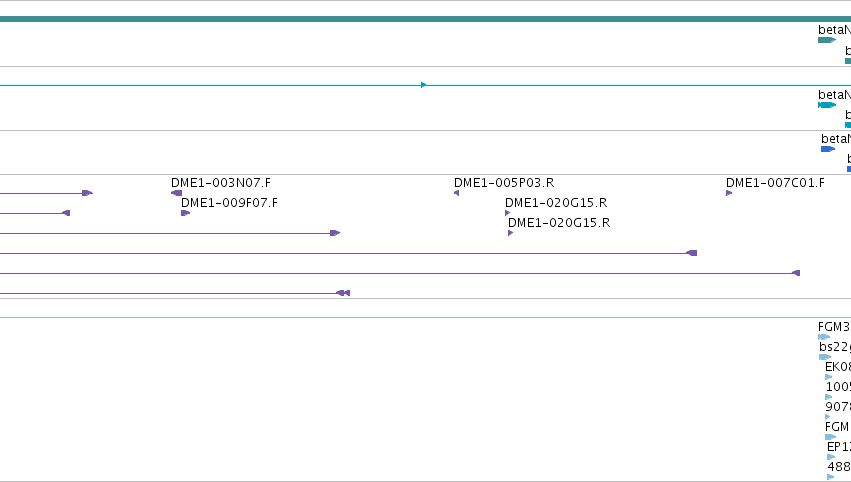
Task: Open the DME1-005P03.R feature label
Action: [504, 183]
